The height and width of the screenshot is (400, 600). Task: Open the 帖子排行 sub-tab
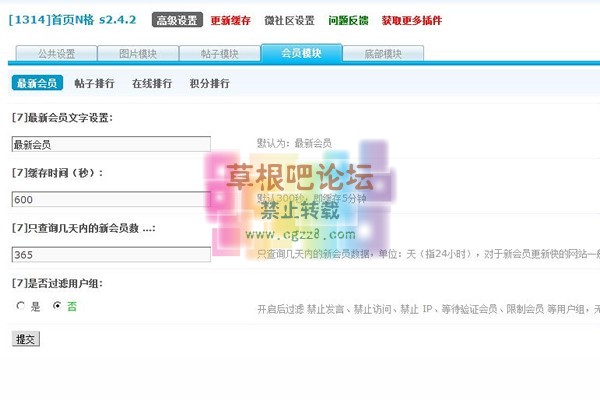95,83
